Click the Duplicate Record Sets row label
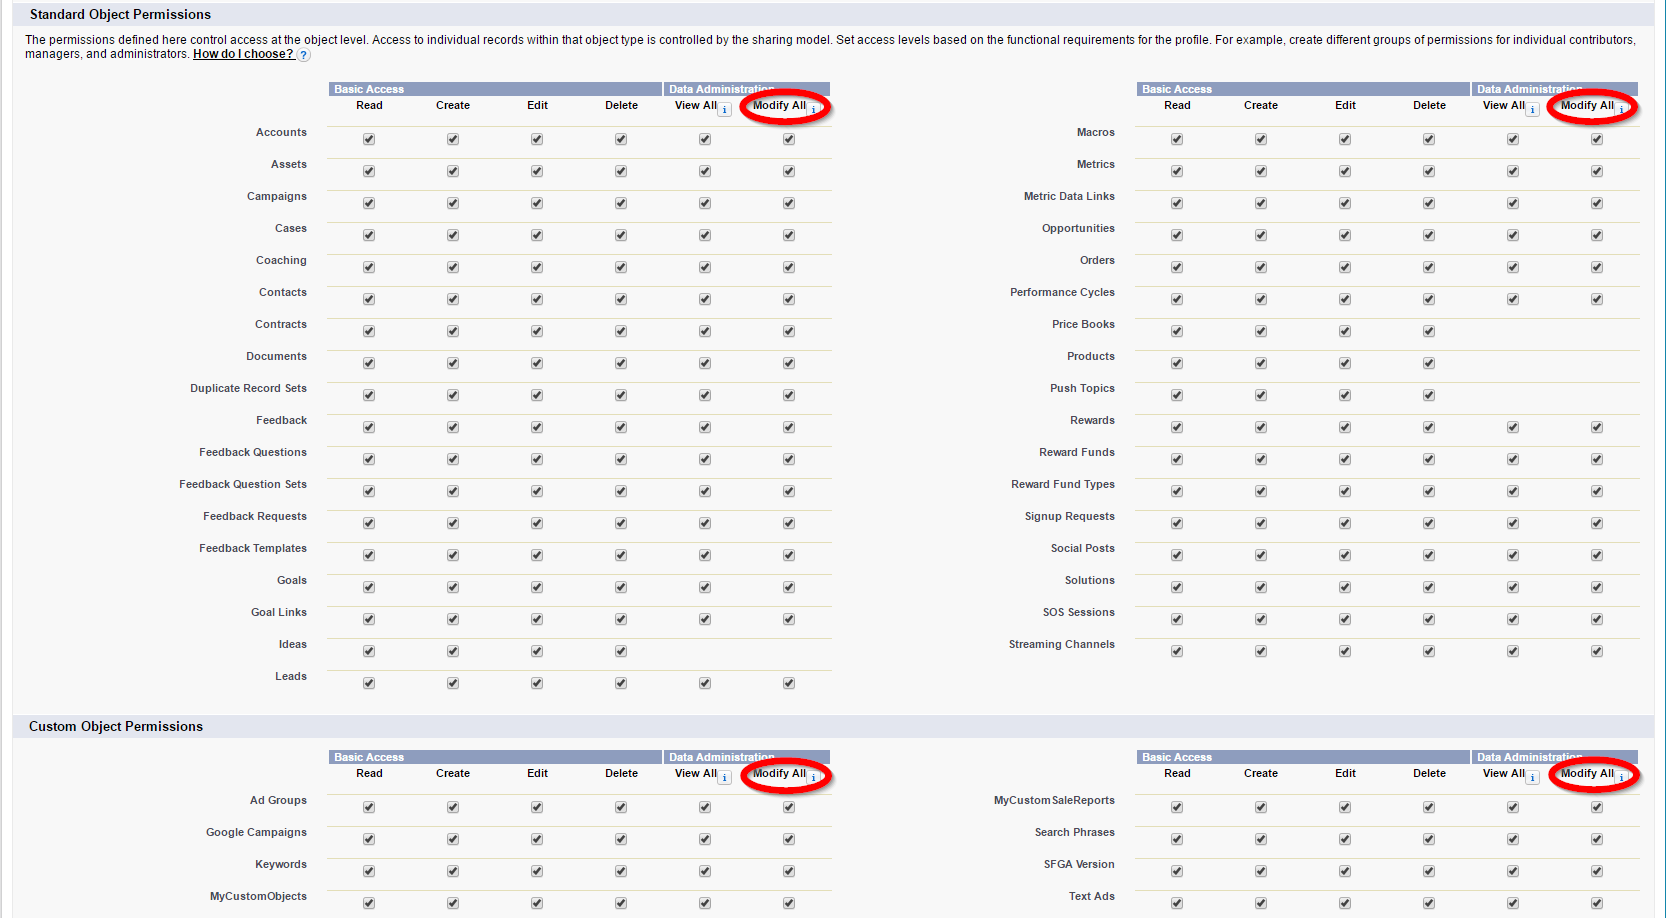Viewport: 1666px width, 918px height. (x=249, y=388)
